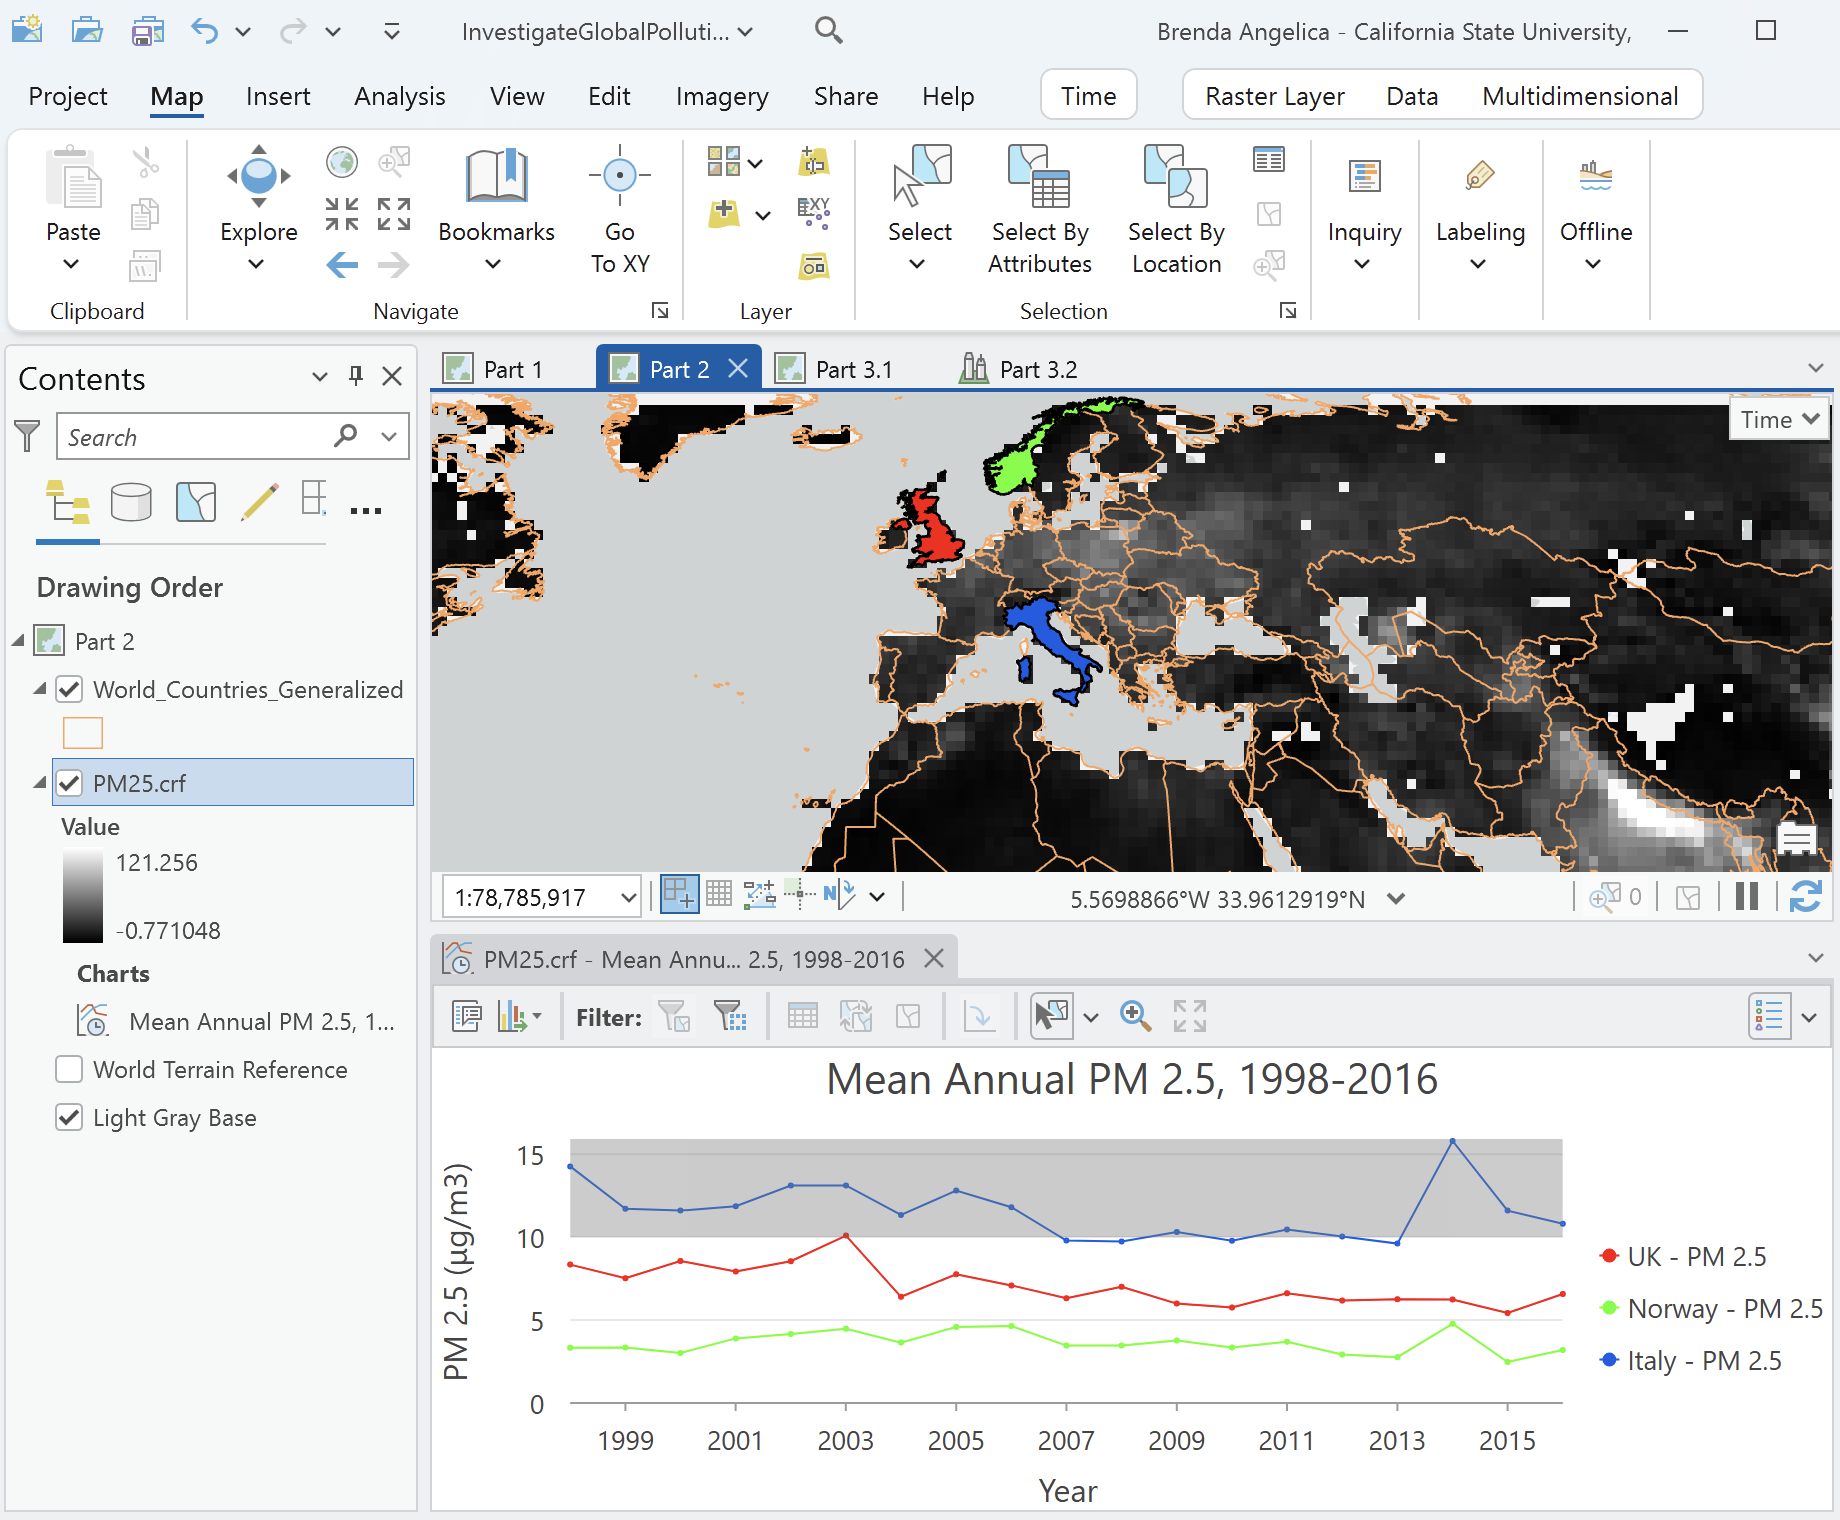Click the Full Extent globe icon
The width and height of the screenshot is (1840, 1520).
pyautogui.click(x=342, y=162)
